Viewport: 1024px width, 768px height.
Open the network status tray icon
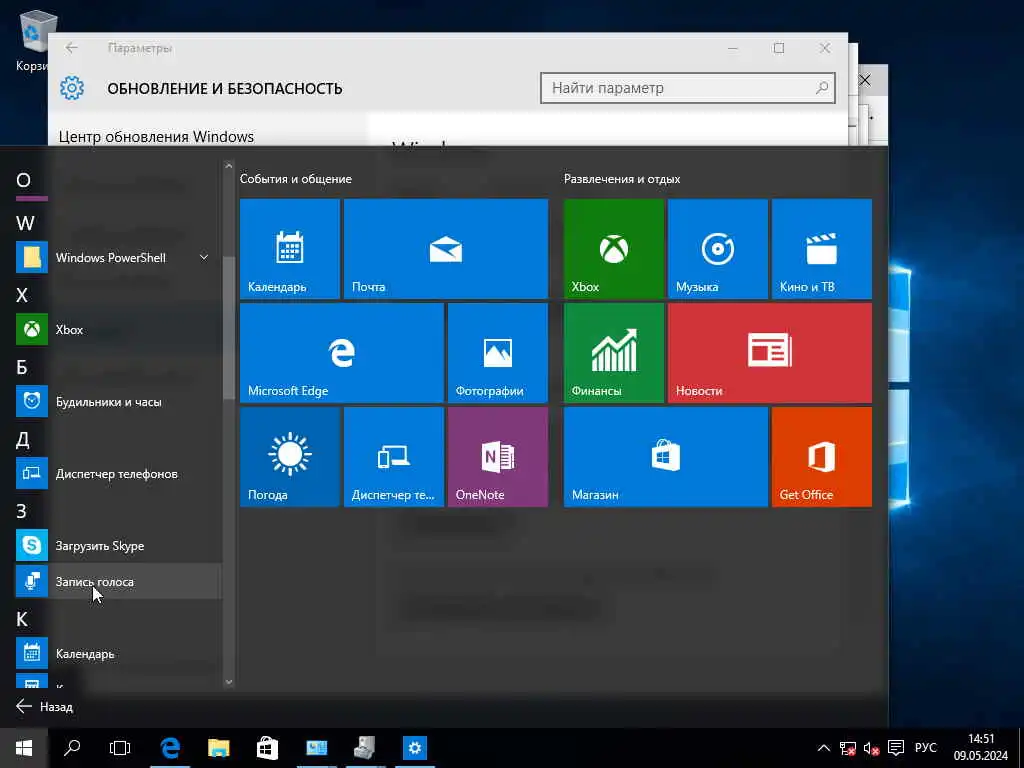(848, 748)
